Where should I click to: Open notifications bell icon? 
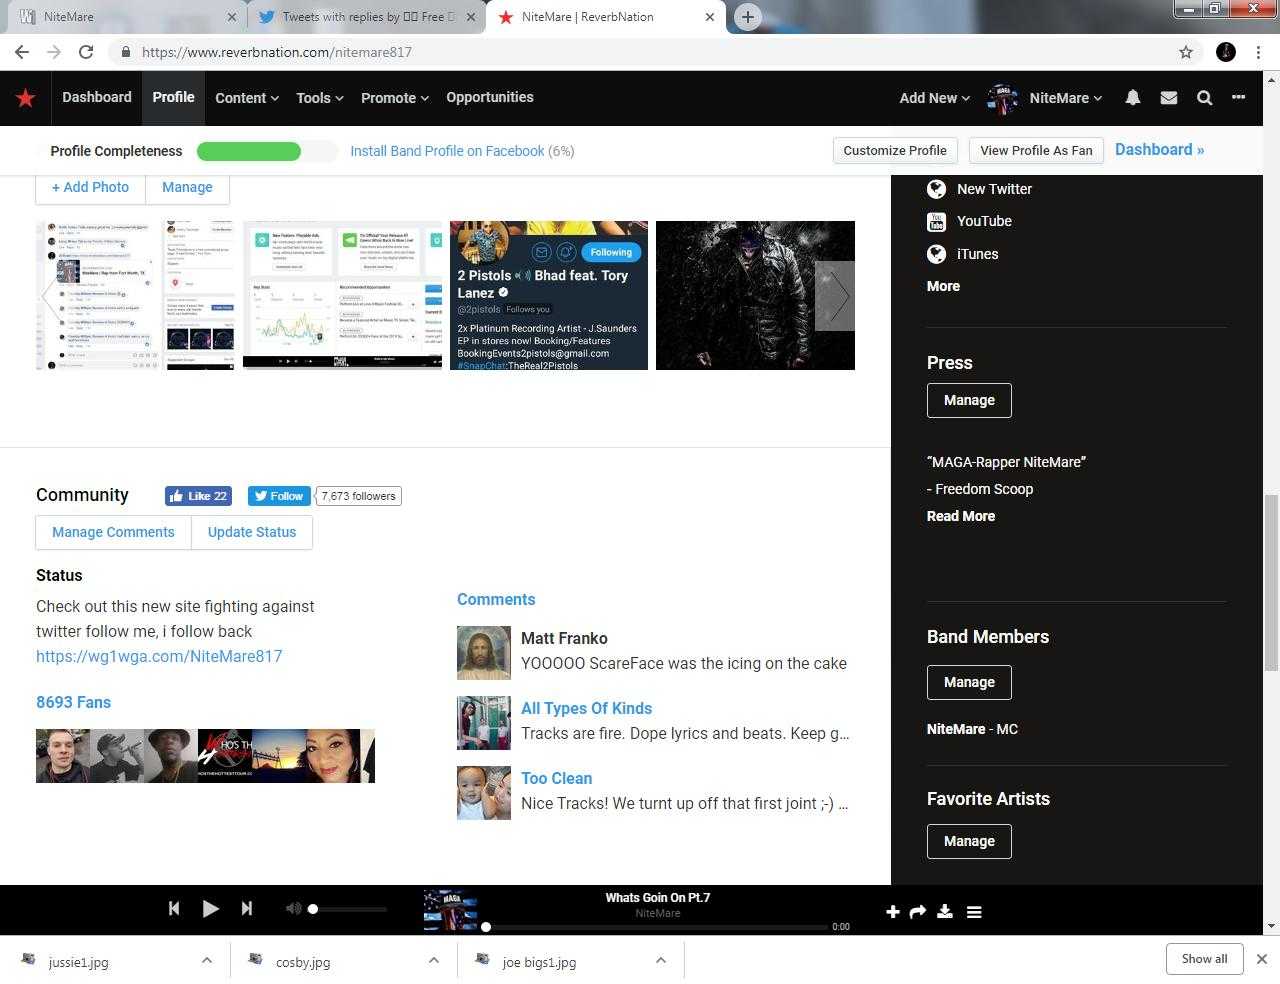1133,98
